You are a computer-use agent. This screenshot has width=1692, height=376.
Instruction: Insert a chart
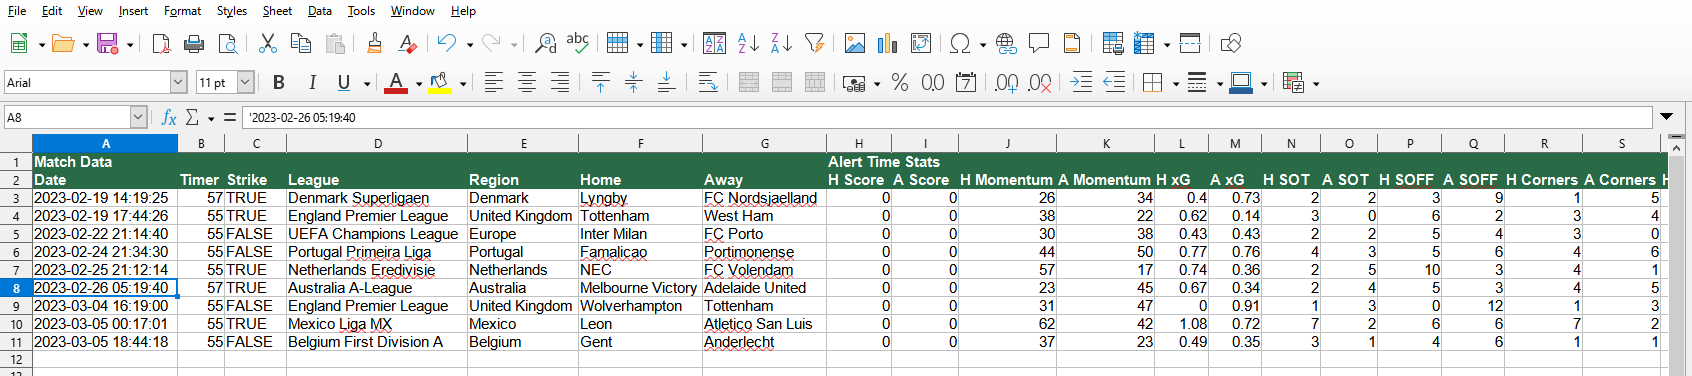887,43
